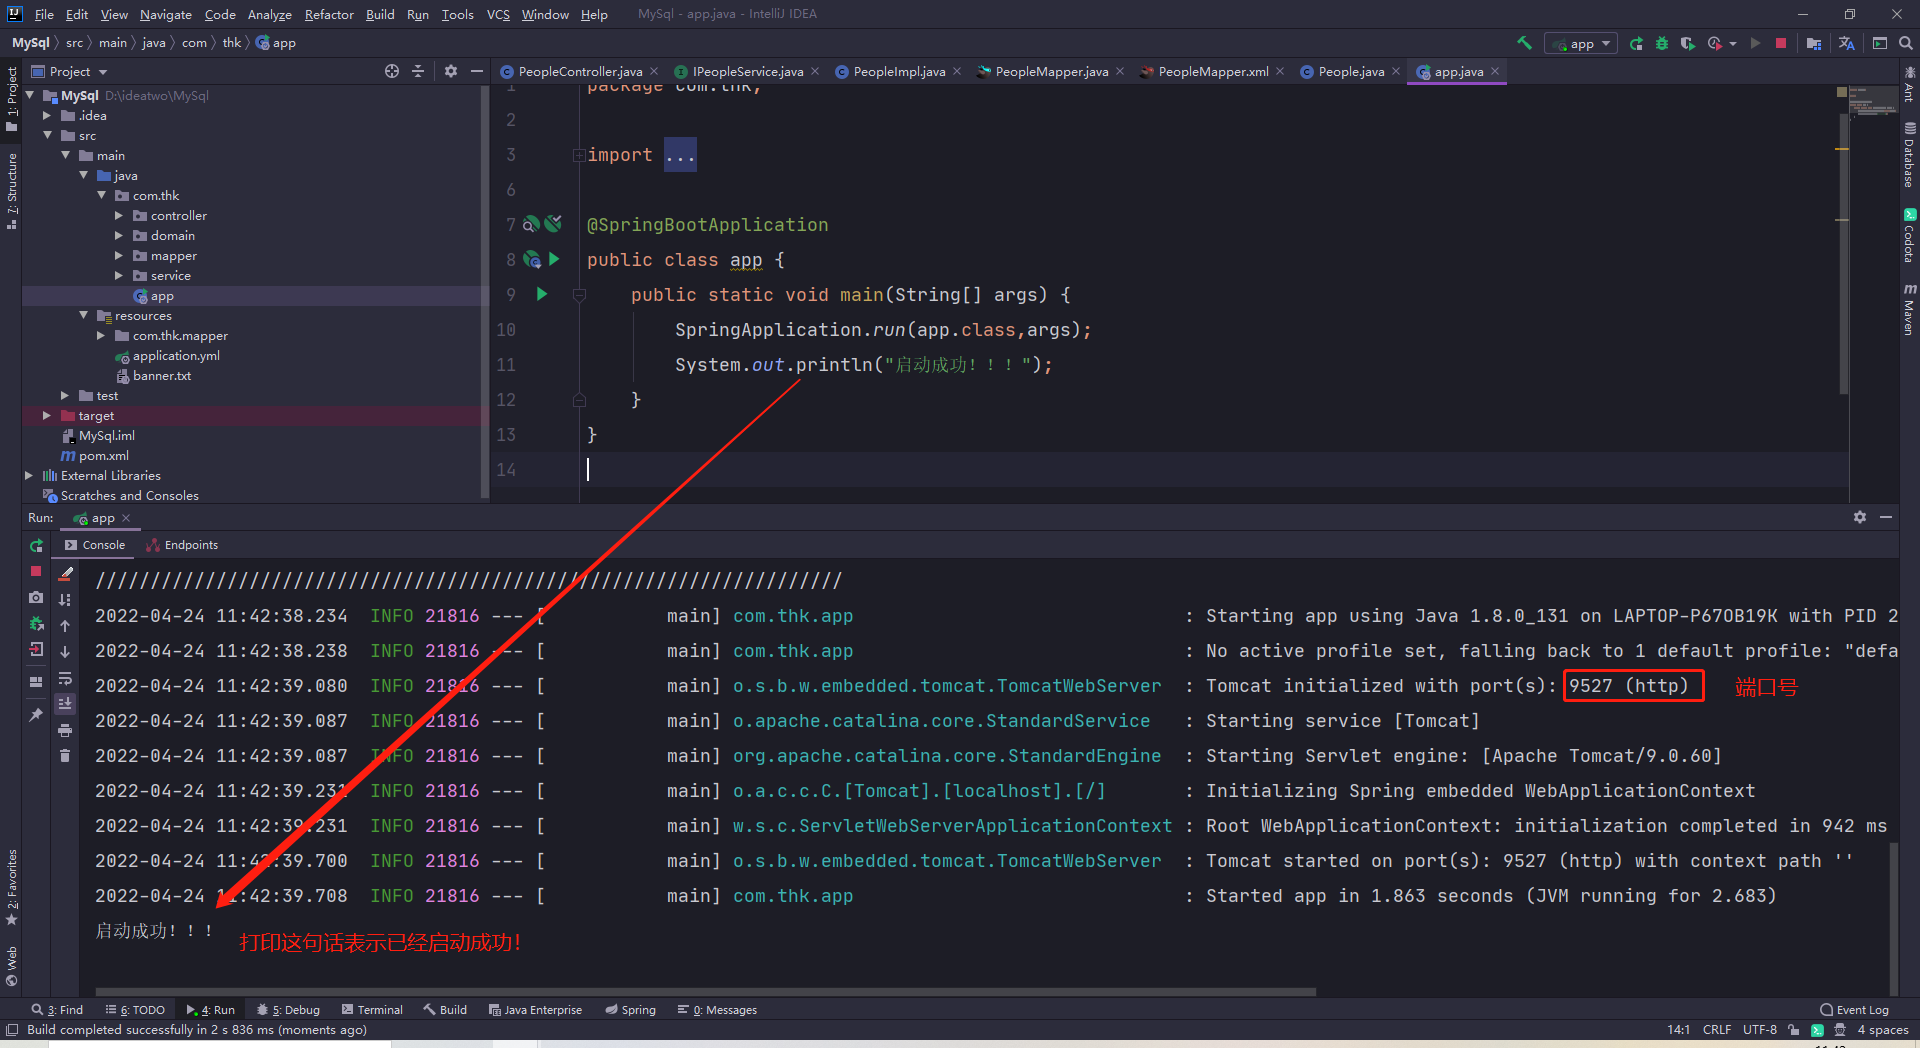Unfold the collapsed import block
The width and height of the screenshot is (1920, 1048).
pos(579,155)
